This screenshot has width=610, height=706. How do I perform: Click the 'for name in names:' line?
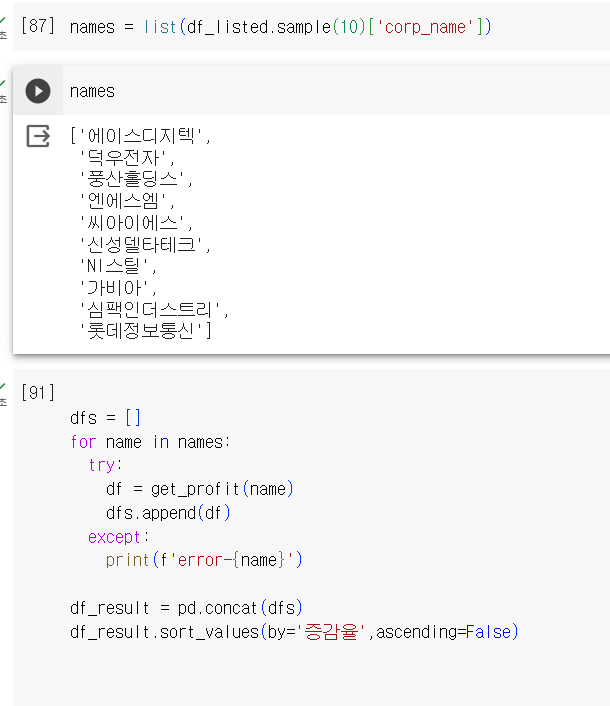tap(150, 442)
